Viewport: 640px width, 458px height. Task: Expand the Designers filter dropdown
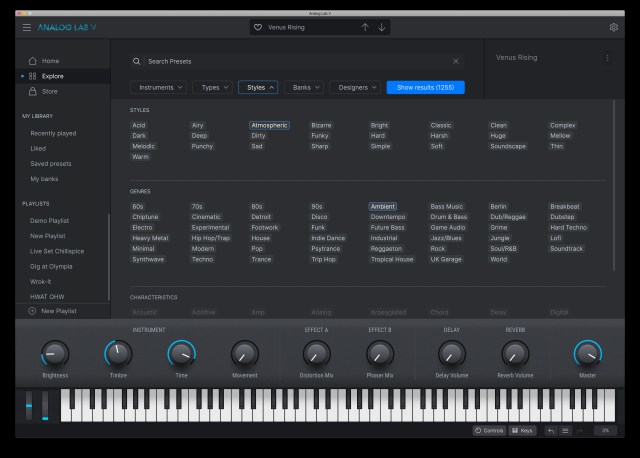click(x=355, y=87)
